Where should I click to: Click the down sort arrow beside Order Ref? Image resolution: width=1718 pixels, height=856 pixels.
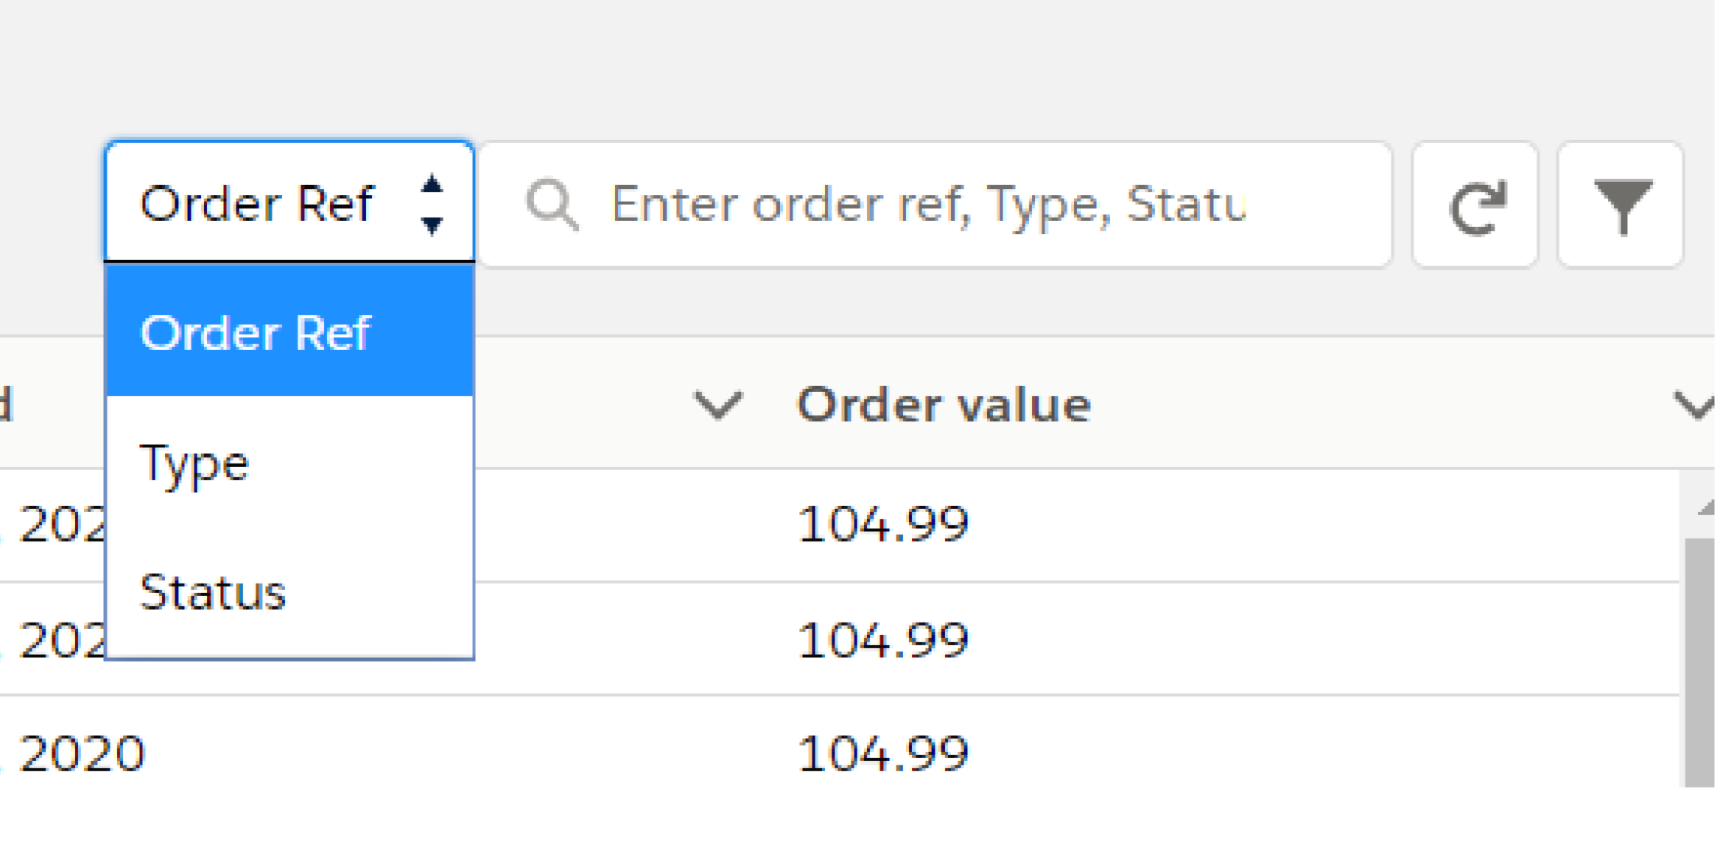[432, 226]
